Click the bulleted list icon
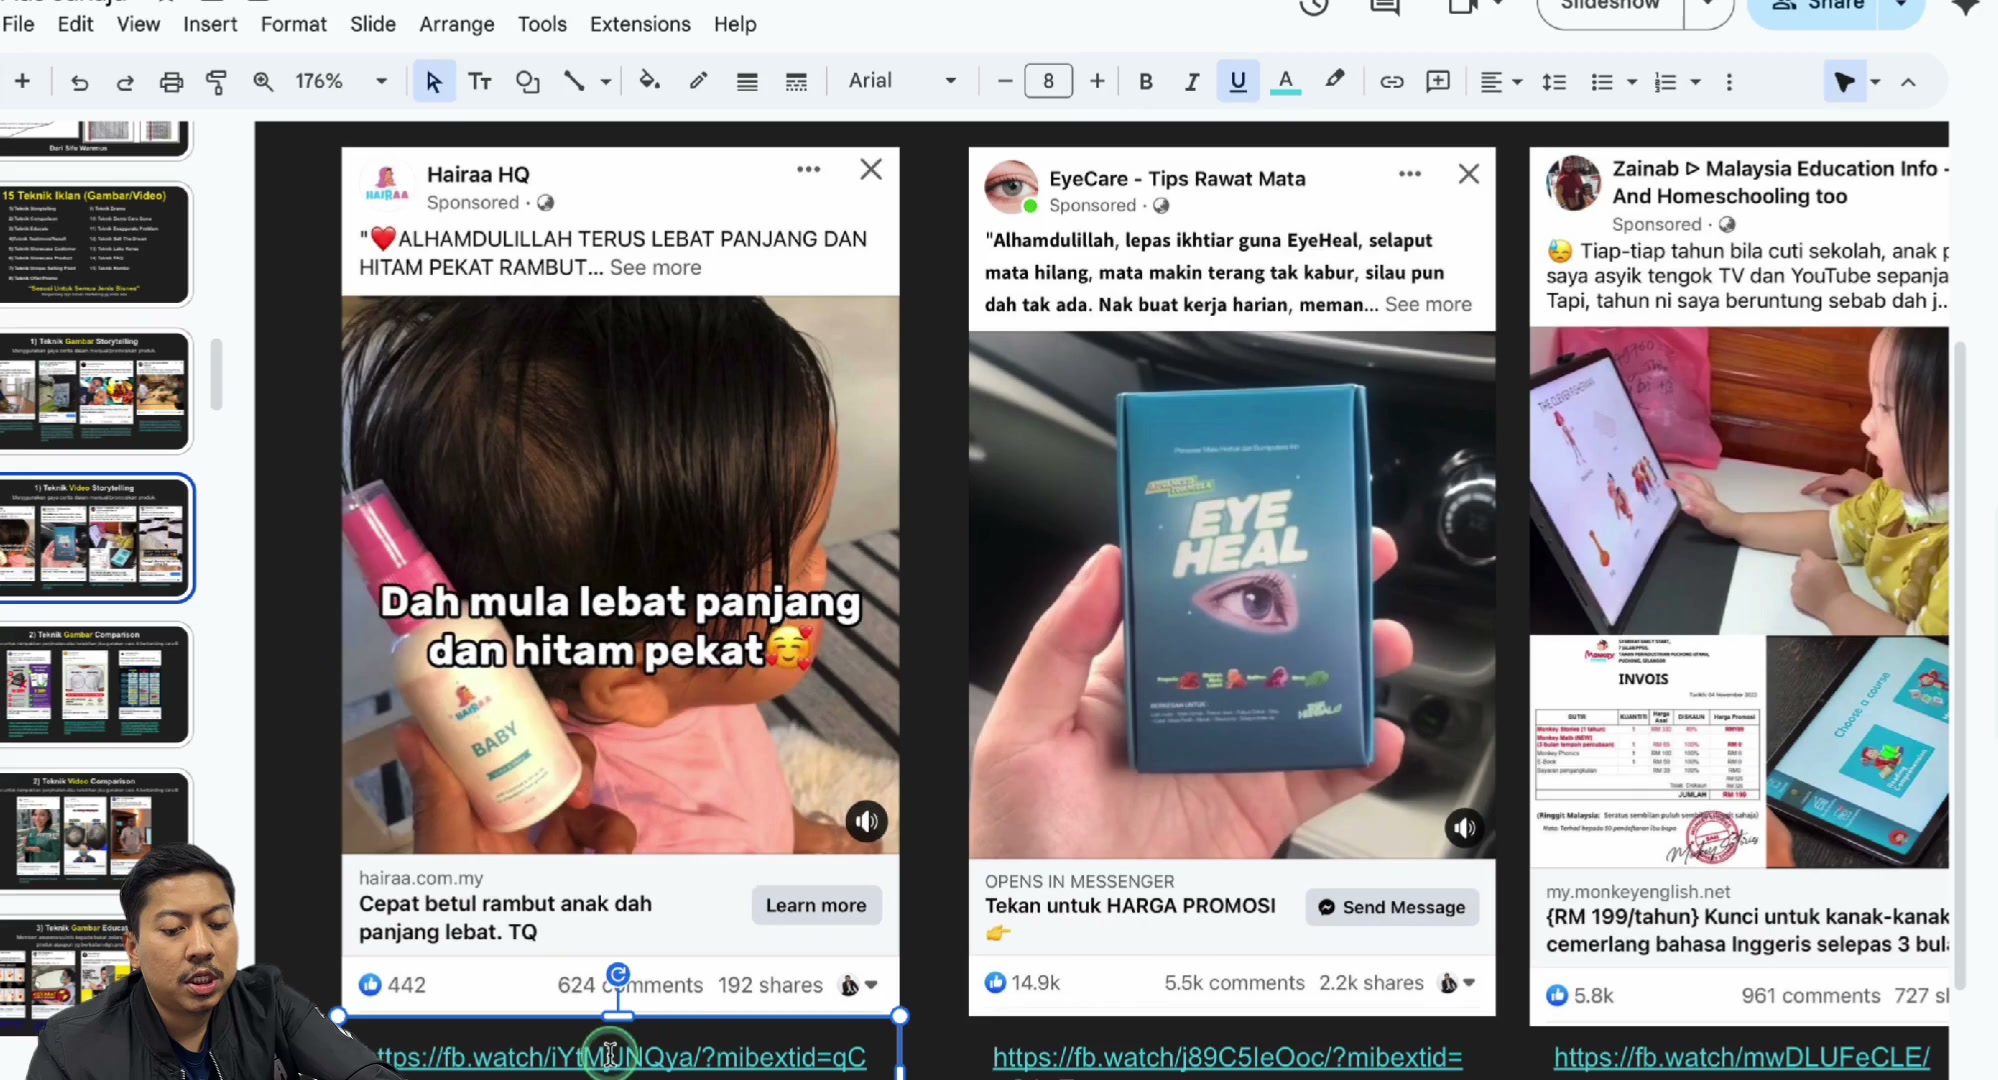 point(1602,82)
